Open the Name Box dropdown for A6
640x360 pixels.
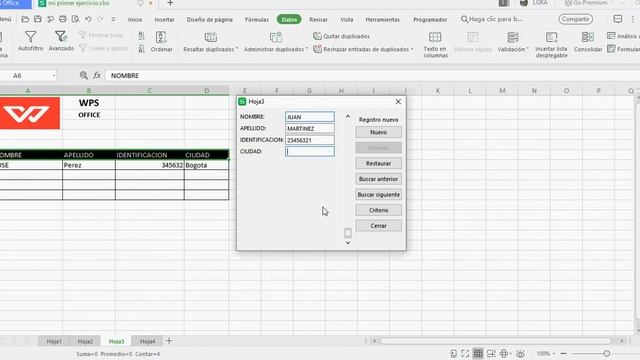pyautogui.click(x=53, y=76)
